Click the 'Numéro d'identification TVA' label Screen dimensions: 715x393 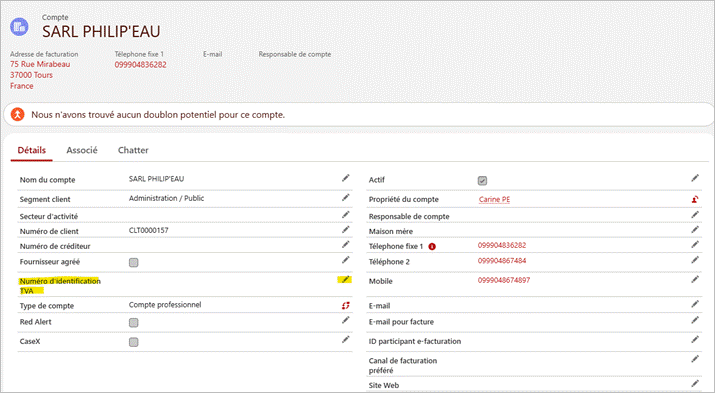pos(60,286)
